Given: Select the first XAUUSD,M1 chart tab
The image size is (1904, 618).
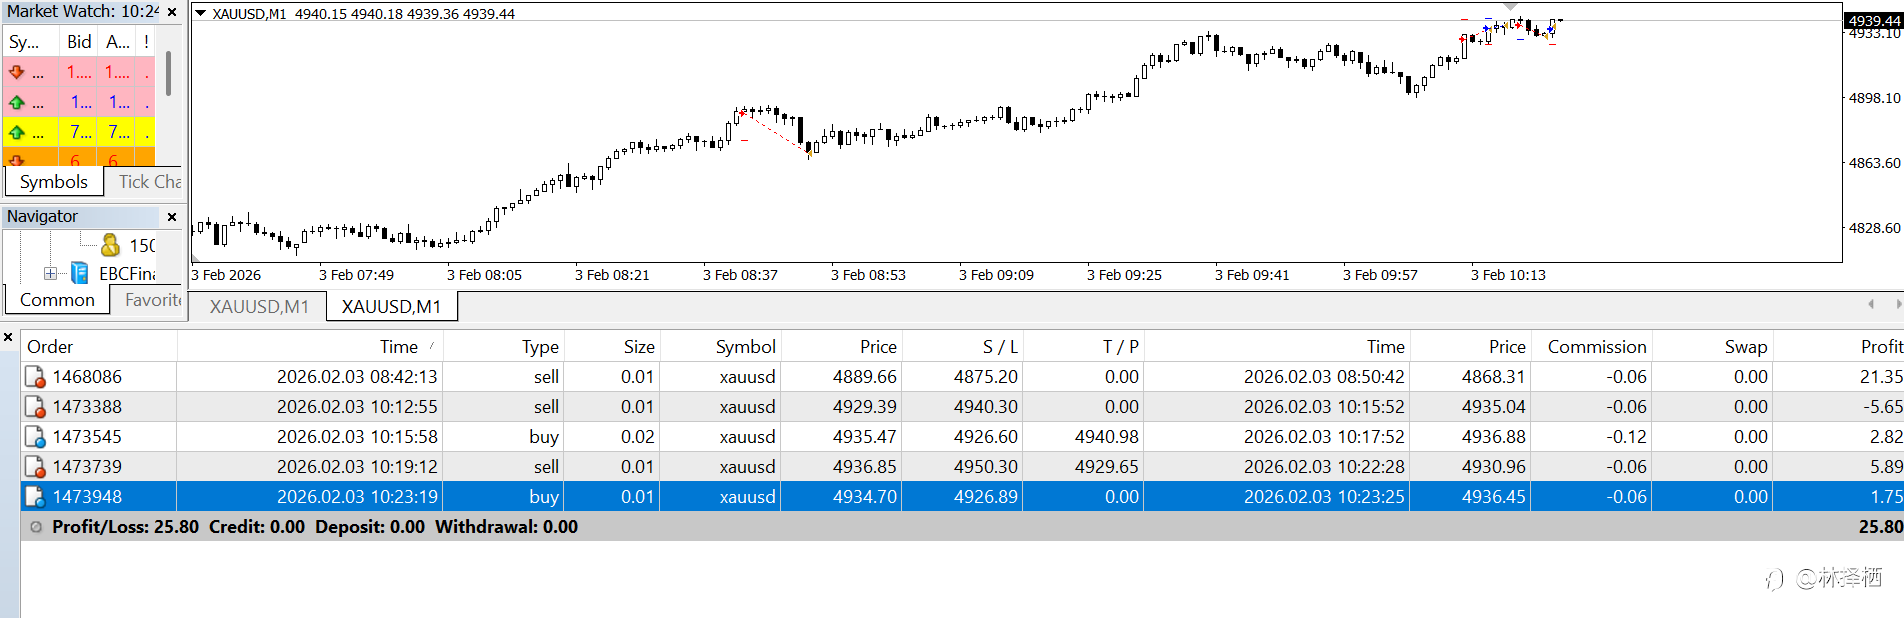Looking at the screenshot, I should (x=259, y=307).
